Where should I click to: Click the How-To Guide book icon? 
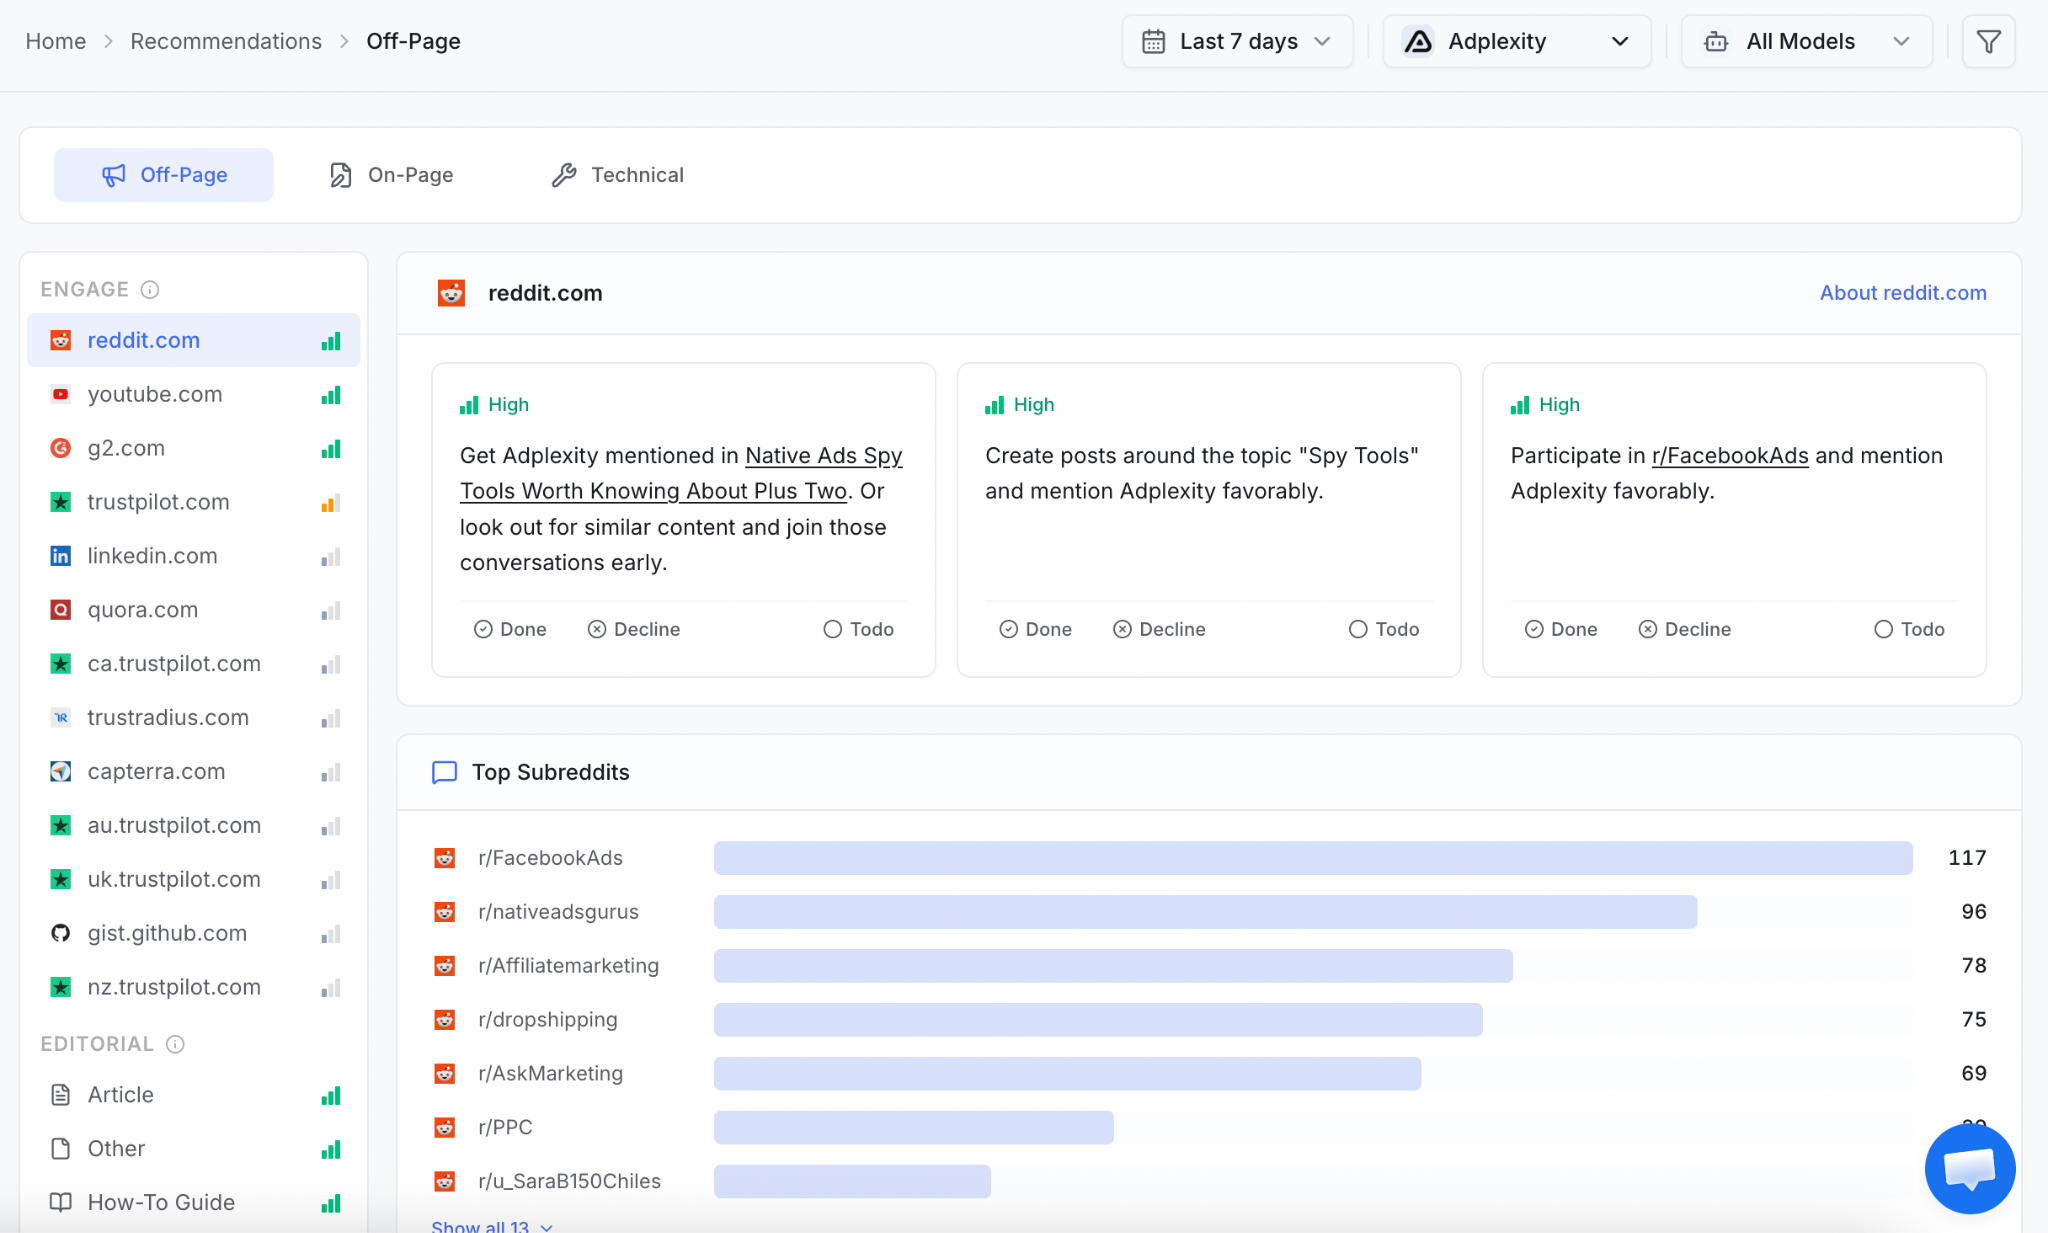pos(61,1202)
